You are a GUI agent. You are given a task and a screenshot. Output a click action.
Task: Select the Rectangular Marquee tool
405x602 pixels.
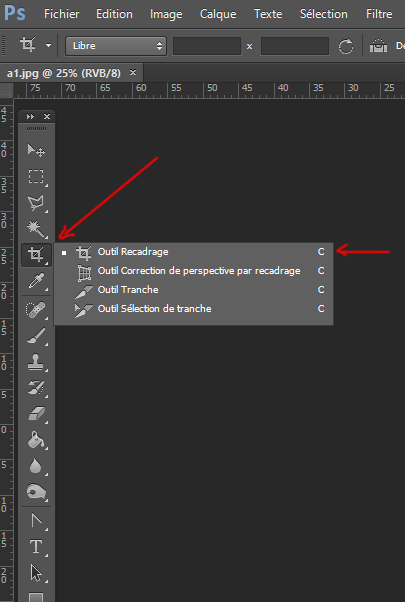tap(36, 177)
